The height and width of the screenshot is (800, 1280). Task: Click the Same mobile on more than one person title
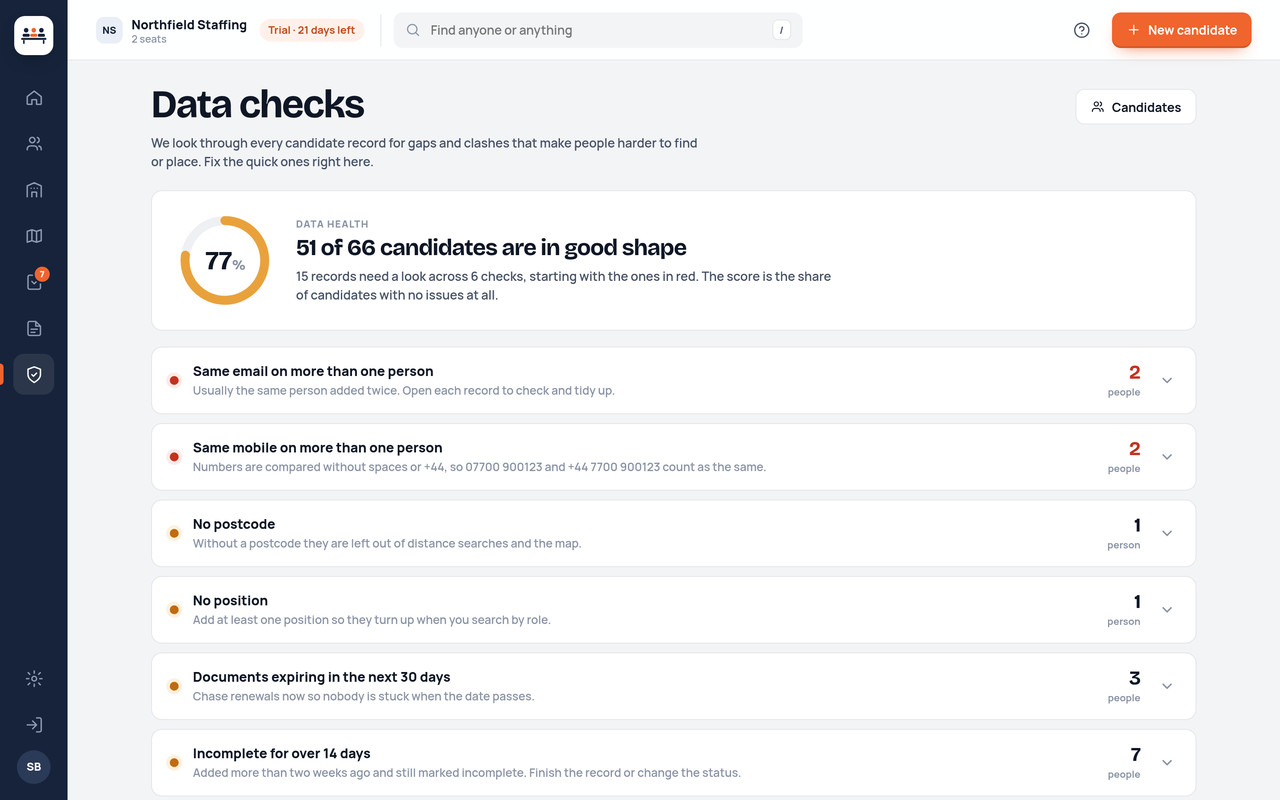(x=317, y=448)
